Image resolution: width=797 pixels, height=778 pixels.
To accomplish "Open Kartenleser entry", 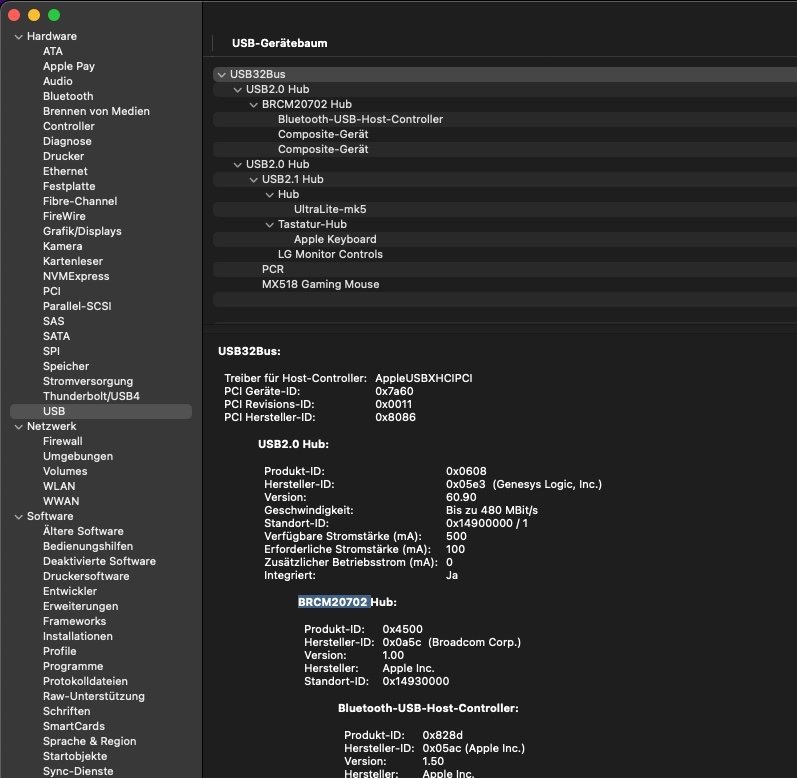I will click(73, 261).
